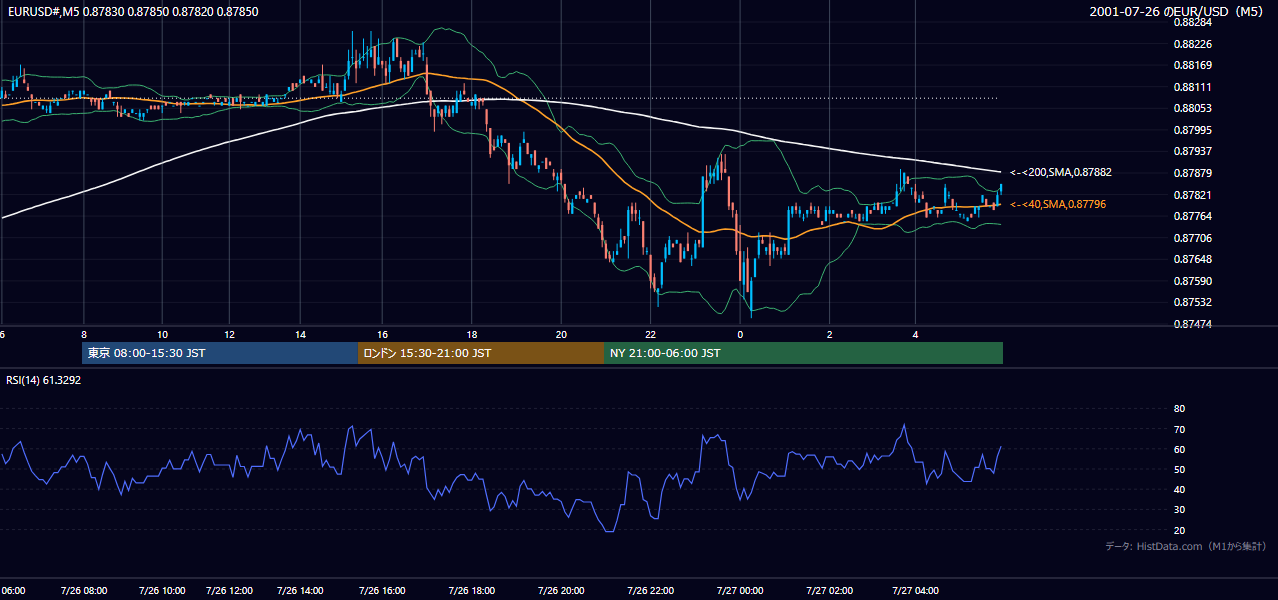The width and height of the screenshot is (1278, 600).
Task: Click hour label 0 under price chart
Action: 740,334
